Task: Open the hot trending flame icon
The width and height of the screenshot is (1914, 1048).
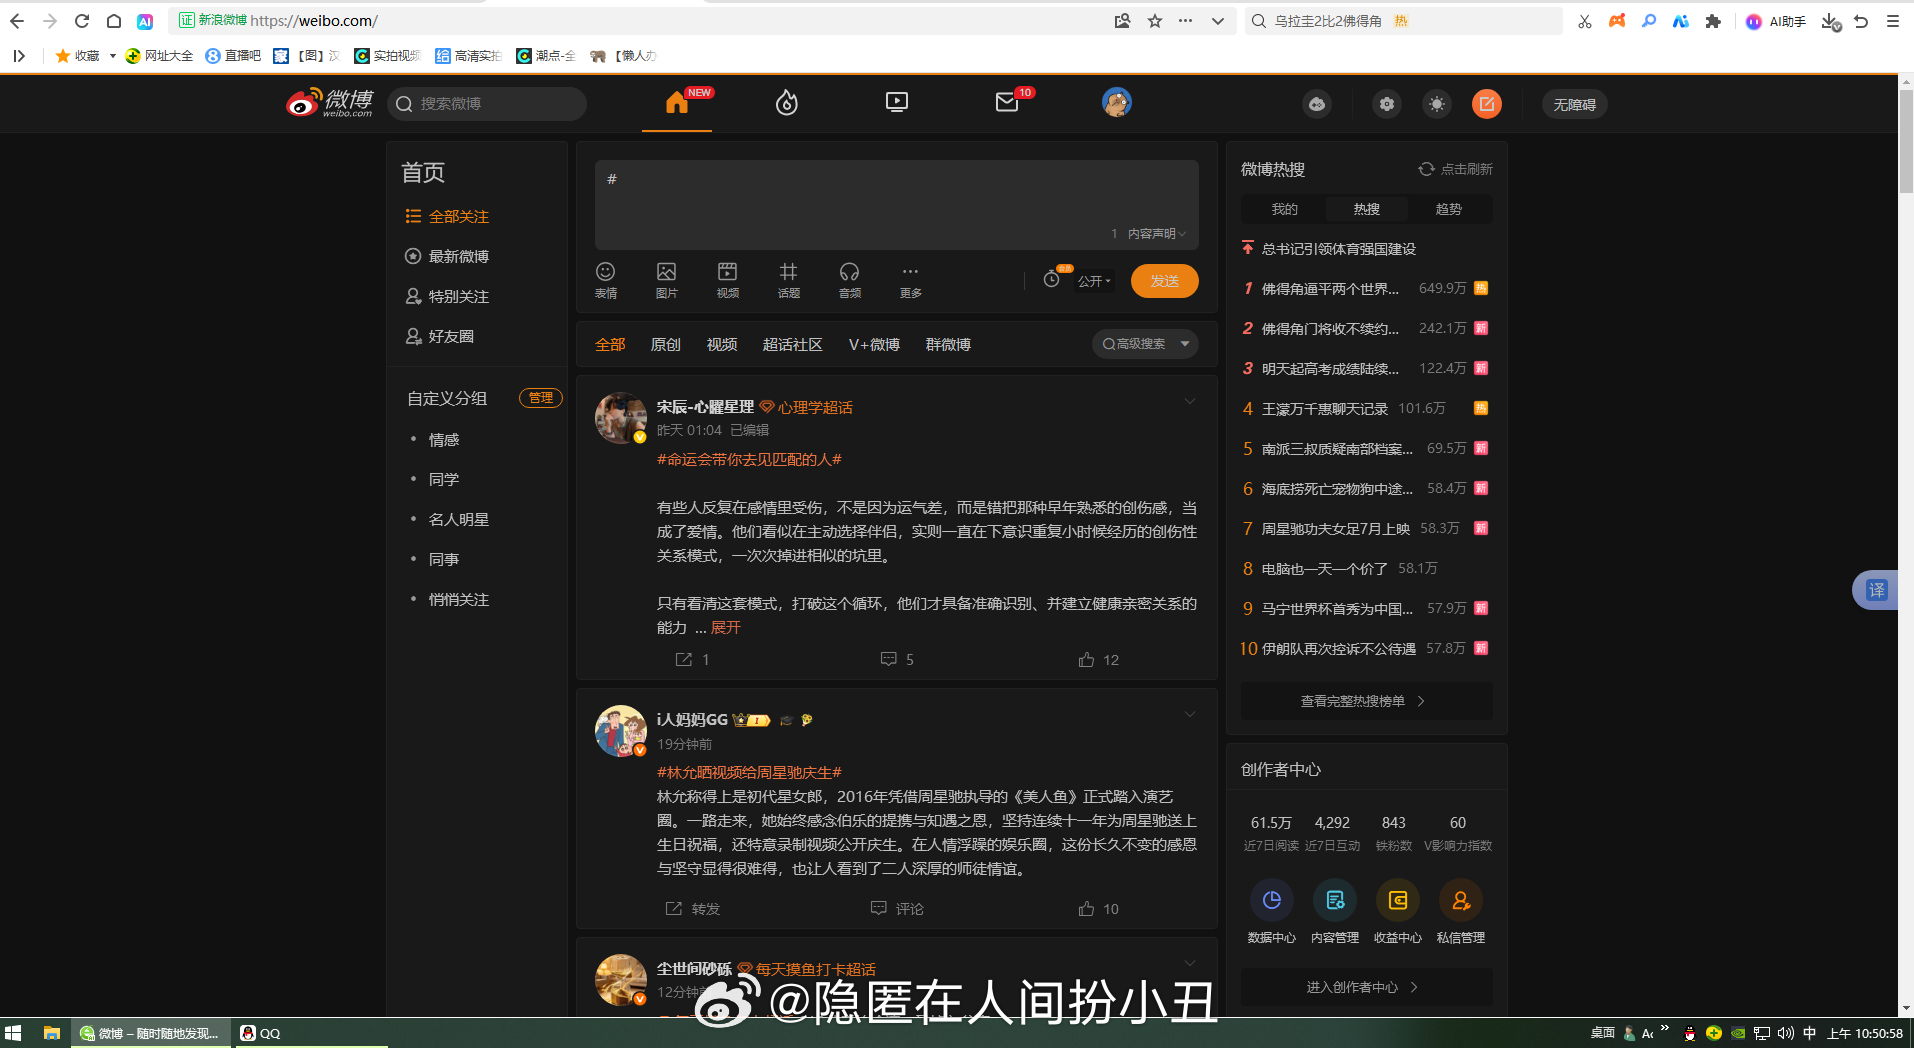Action: coord(787,102)
